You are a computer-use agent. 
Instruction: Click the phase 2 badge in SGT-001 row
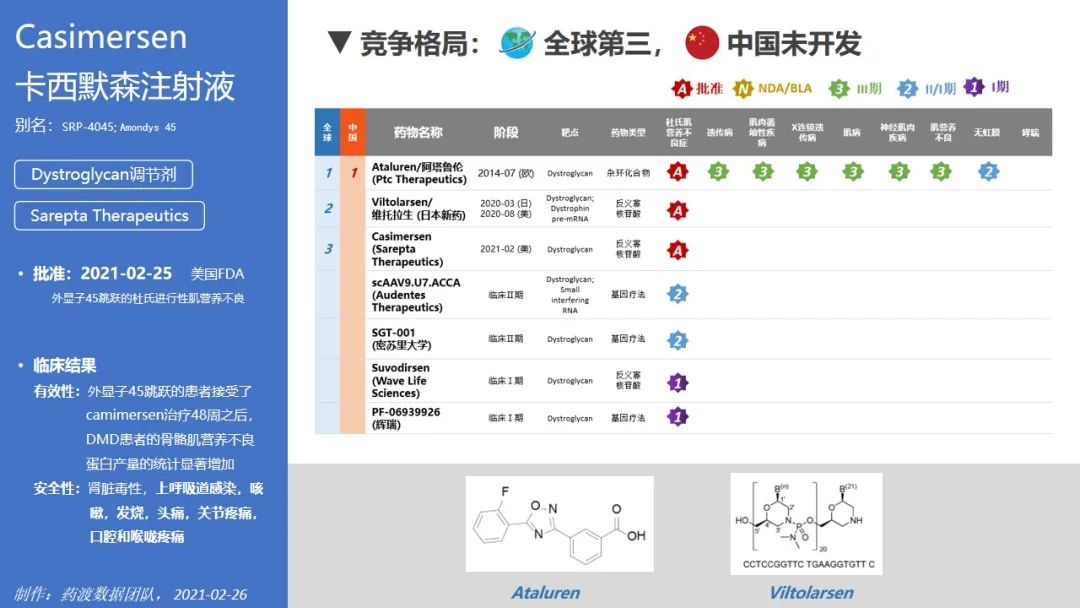pyautogui.click(x=677, y=340)
